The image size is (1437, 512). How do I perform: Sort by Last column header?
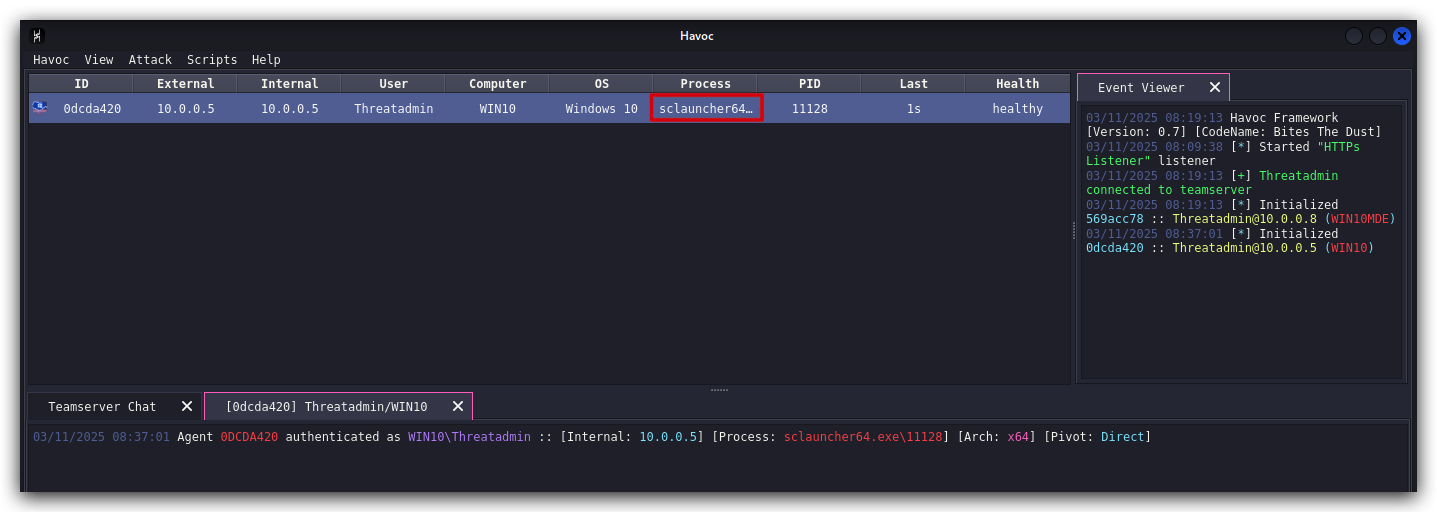913,84
